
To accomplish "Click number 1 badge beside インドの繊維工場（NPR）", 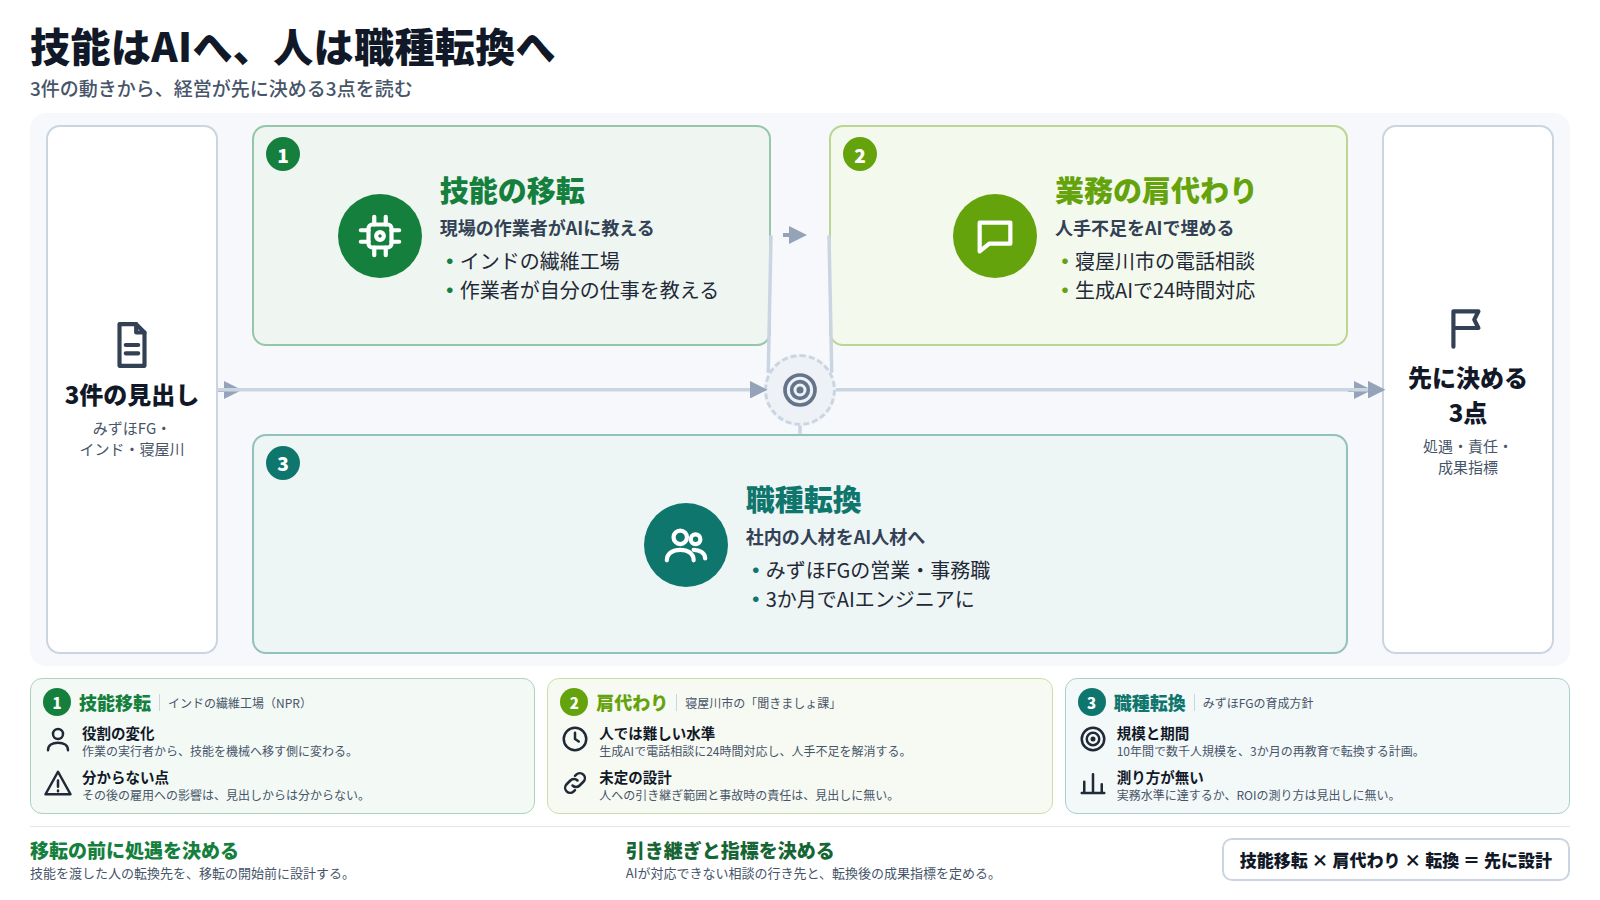I will [x=57, y=703].
